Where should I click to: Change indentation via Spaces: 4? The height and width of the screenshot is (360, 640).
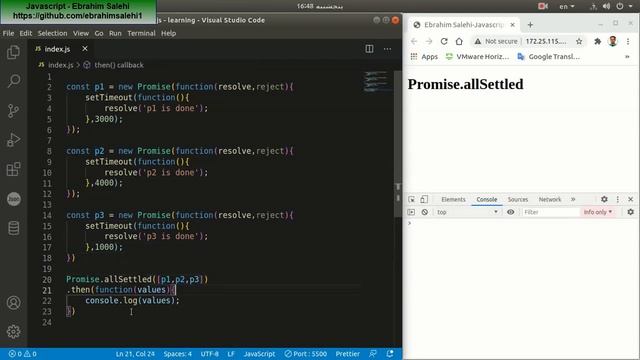[178, 354]
